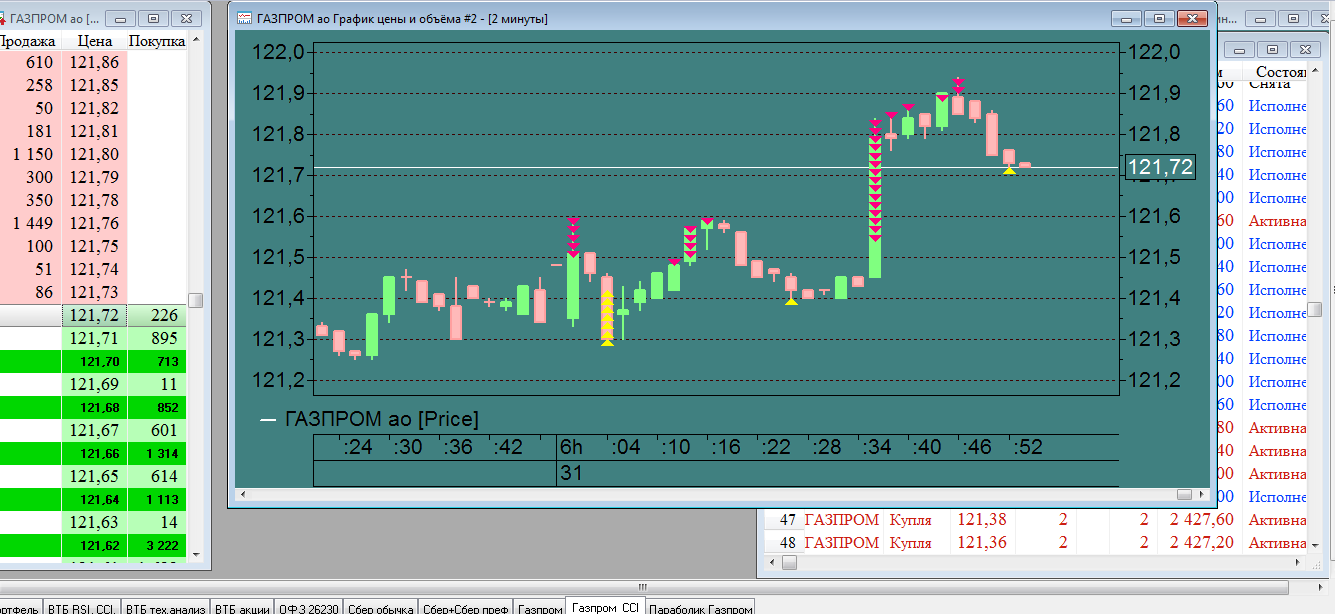Viewport: 1335px width, 614px height.
Task: Click sell volume 1 449 in order book
Action: (x=32, y=223)
